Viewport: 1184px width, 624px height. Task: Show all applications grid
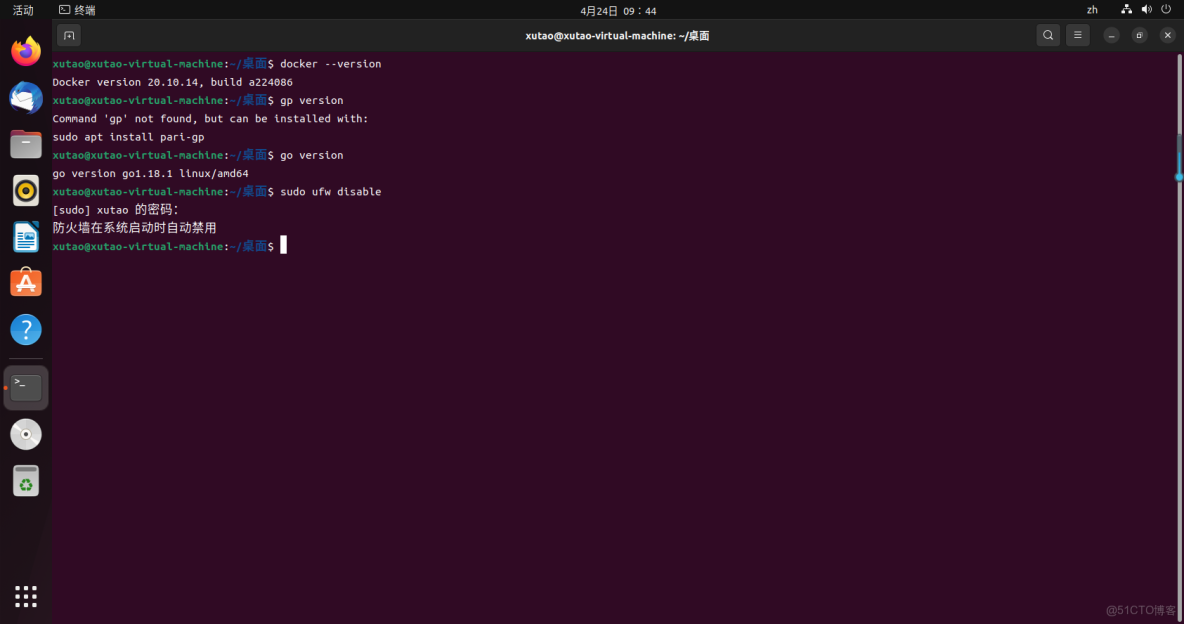click(26, 596)
